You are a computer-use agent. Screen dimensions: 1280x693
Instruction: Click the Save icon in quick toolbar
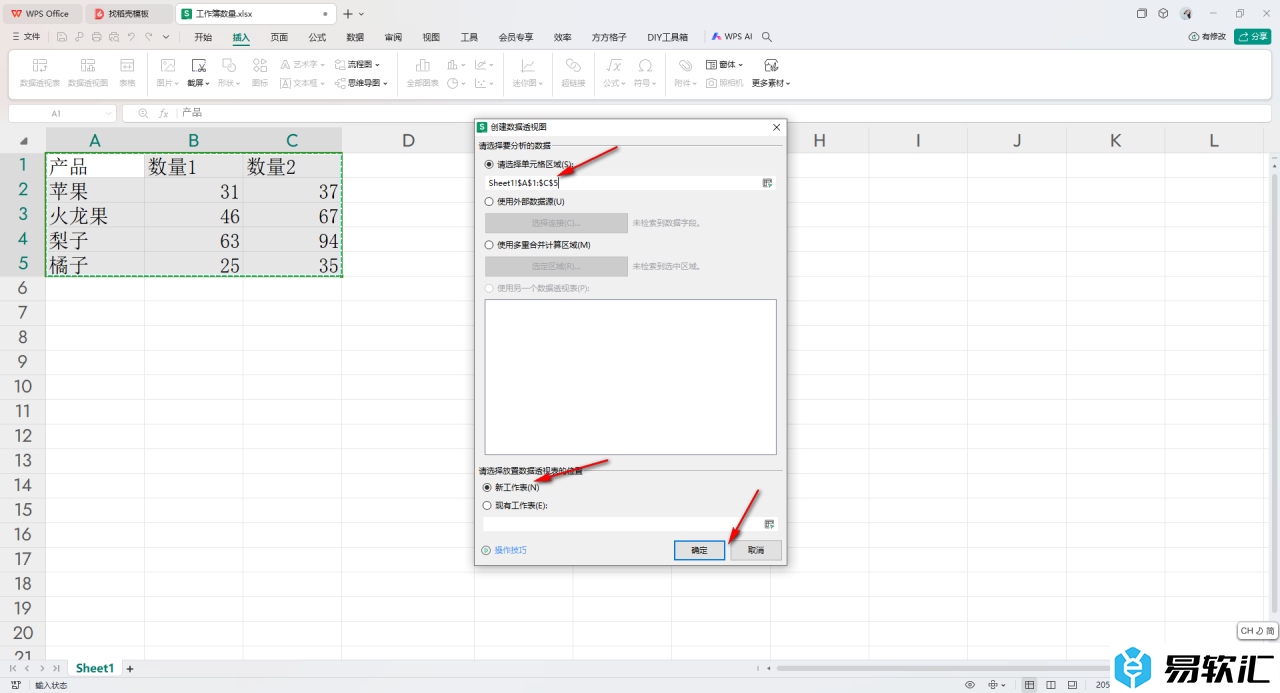click(62, 37)
